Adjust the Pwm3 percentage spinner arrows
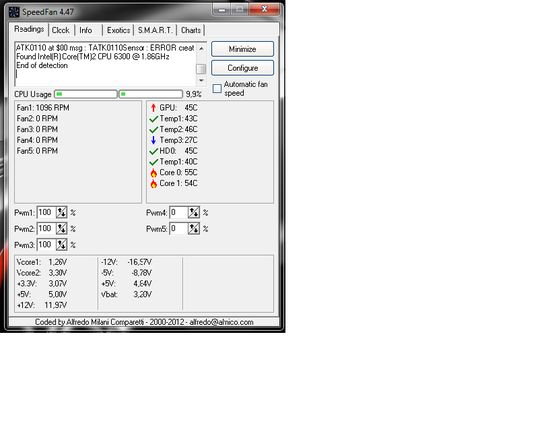 point(61,245)
